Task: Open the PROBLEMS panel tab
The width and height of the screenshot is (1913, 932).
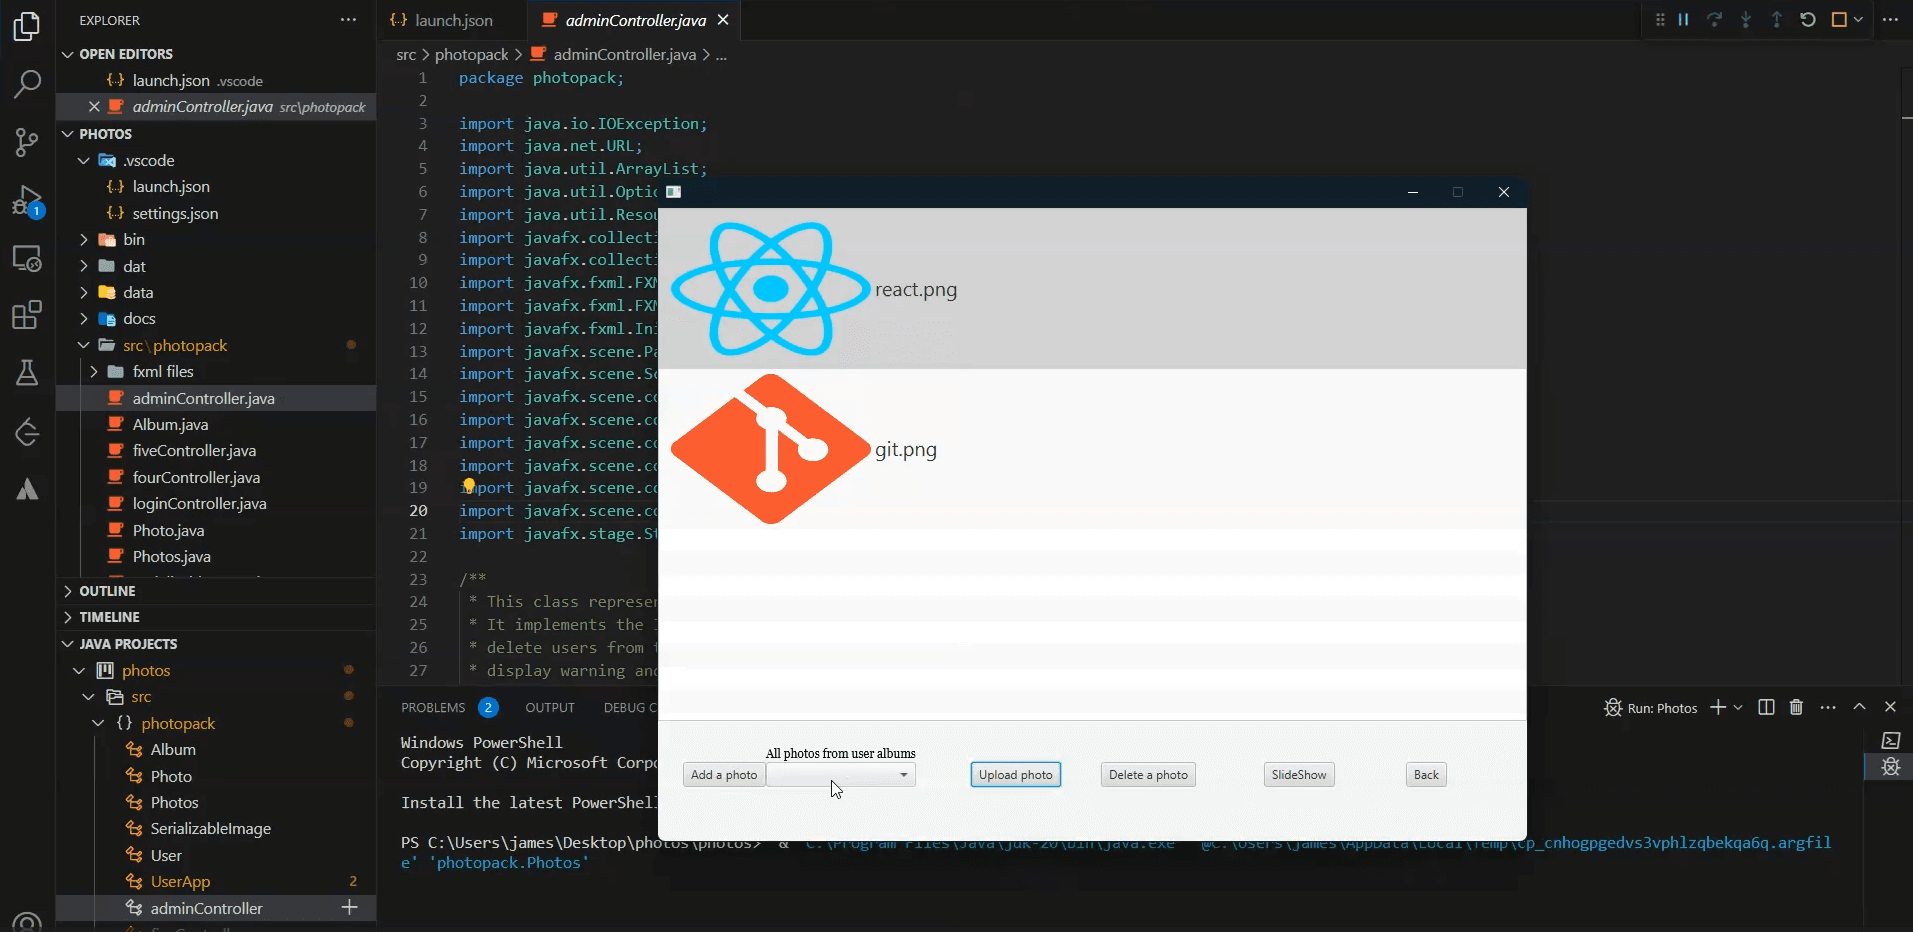Action: click(433, 707)
